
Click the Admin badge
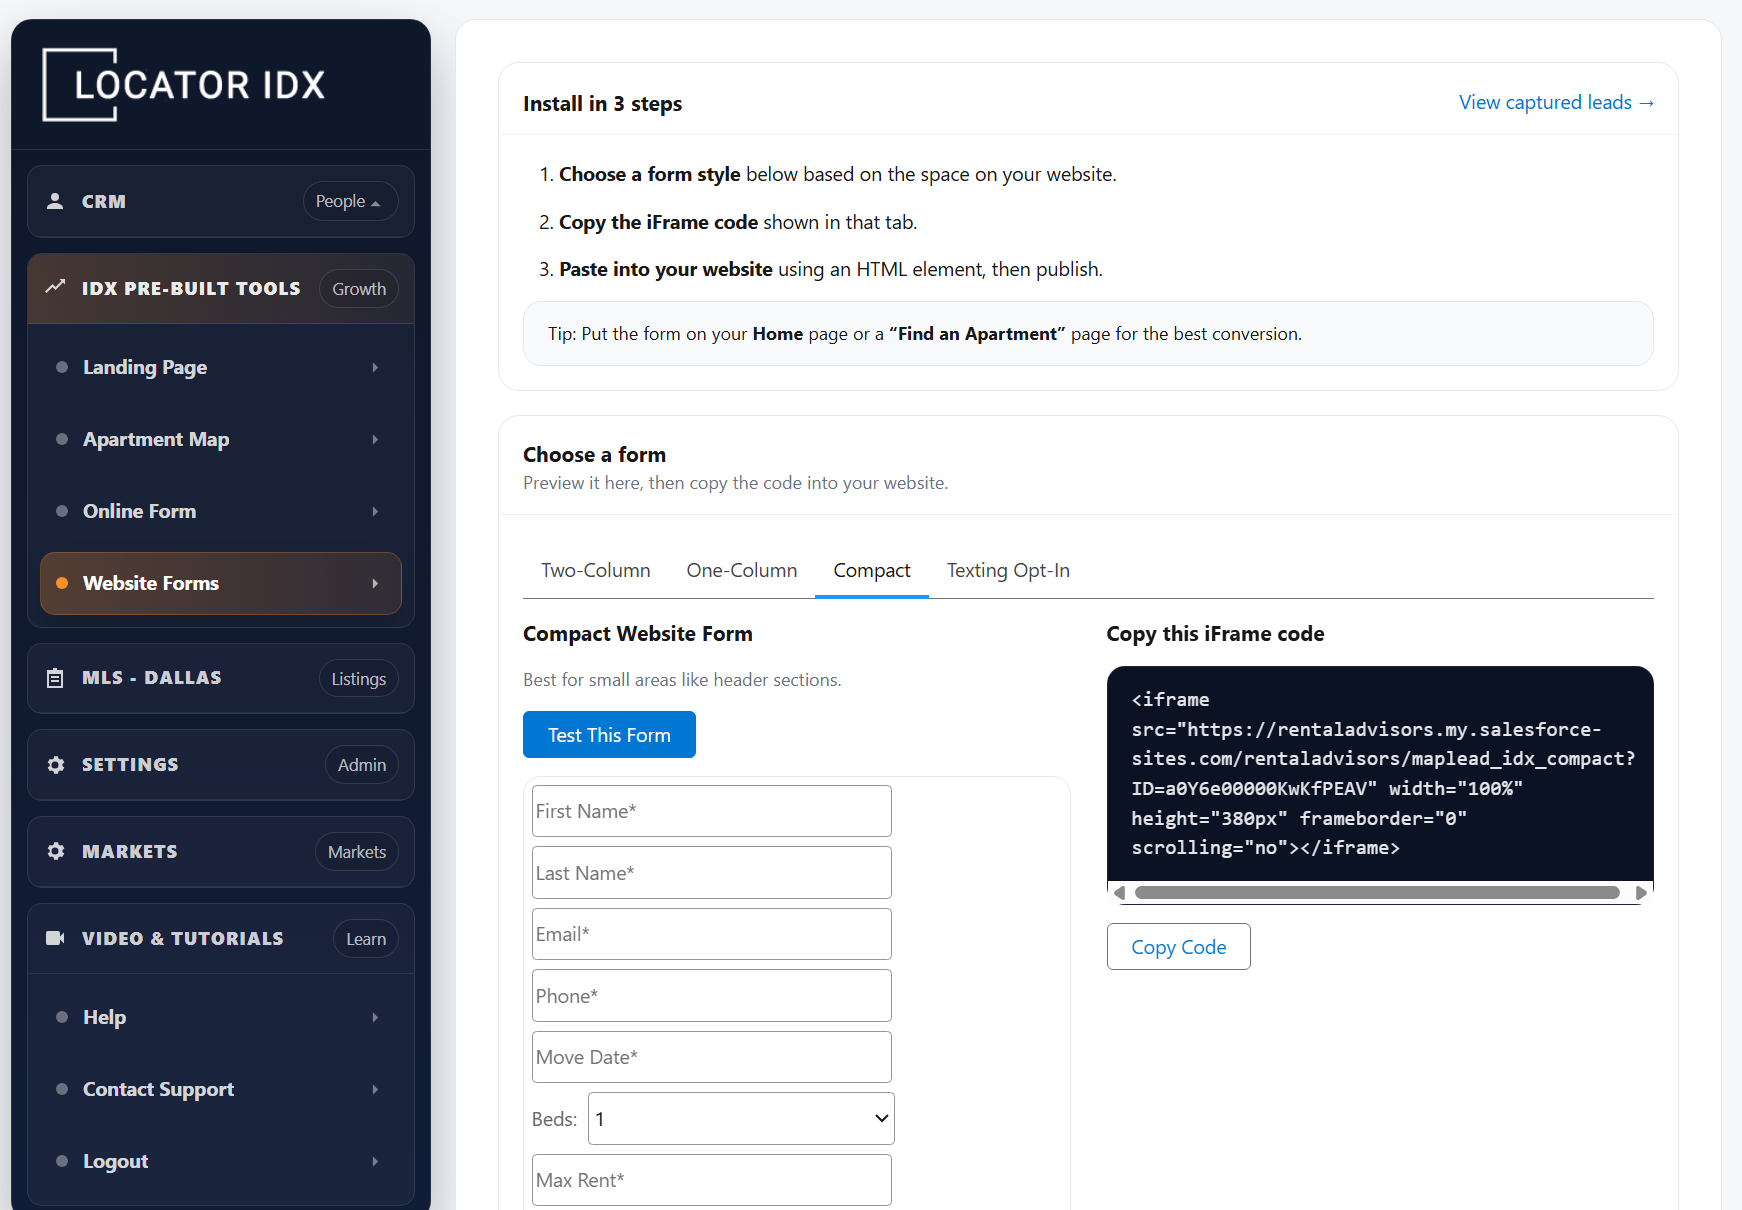(362, 765)
